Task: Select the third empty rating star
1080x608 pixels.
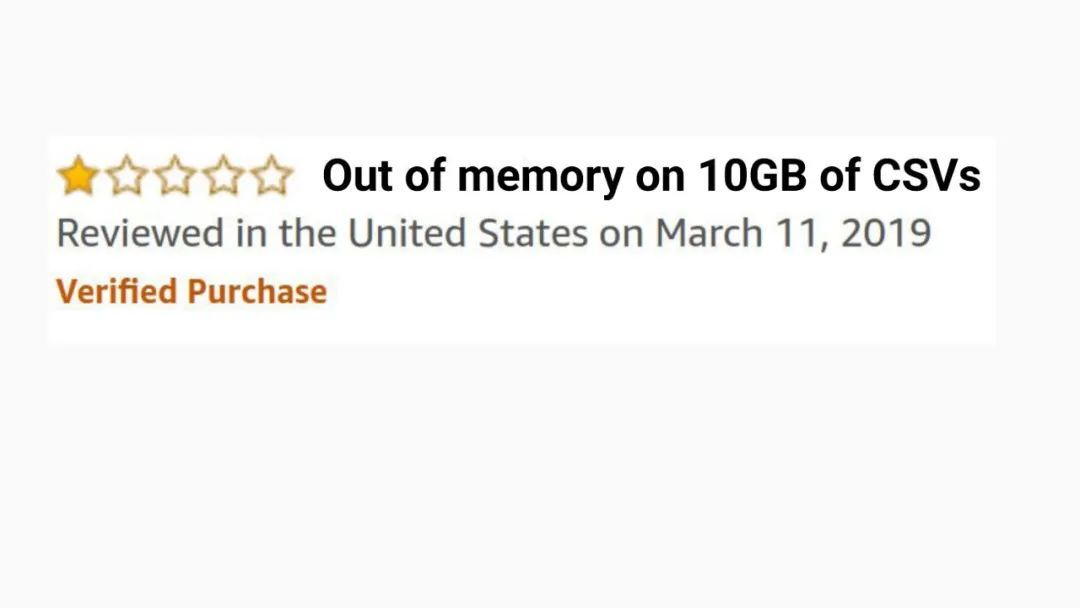Action: point(174,177)
